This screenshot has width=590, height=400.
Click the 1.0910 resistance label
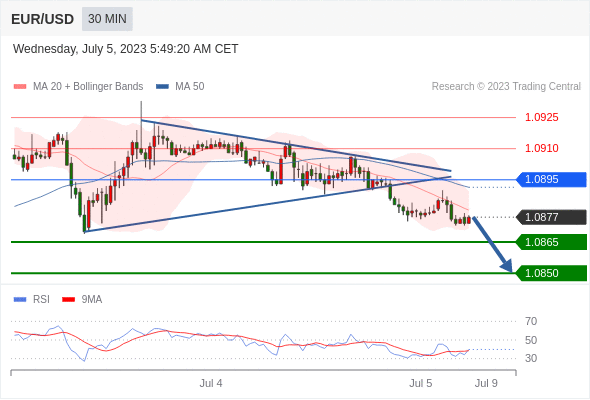[x=541, y=148]
